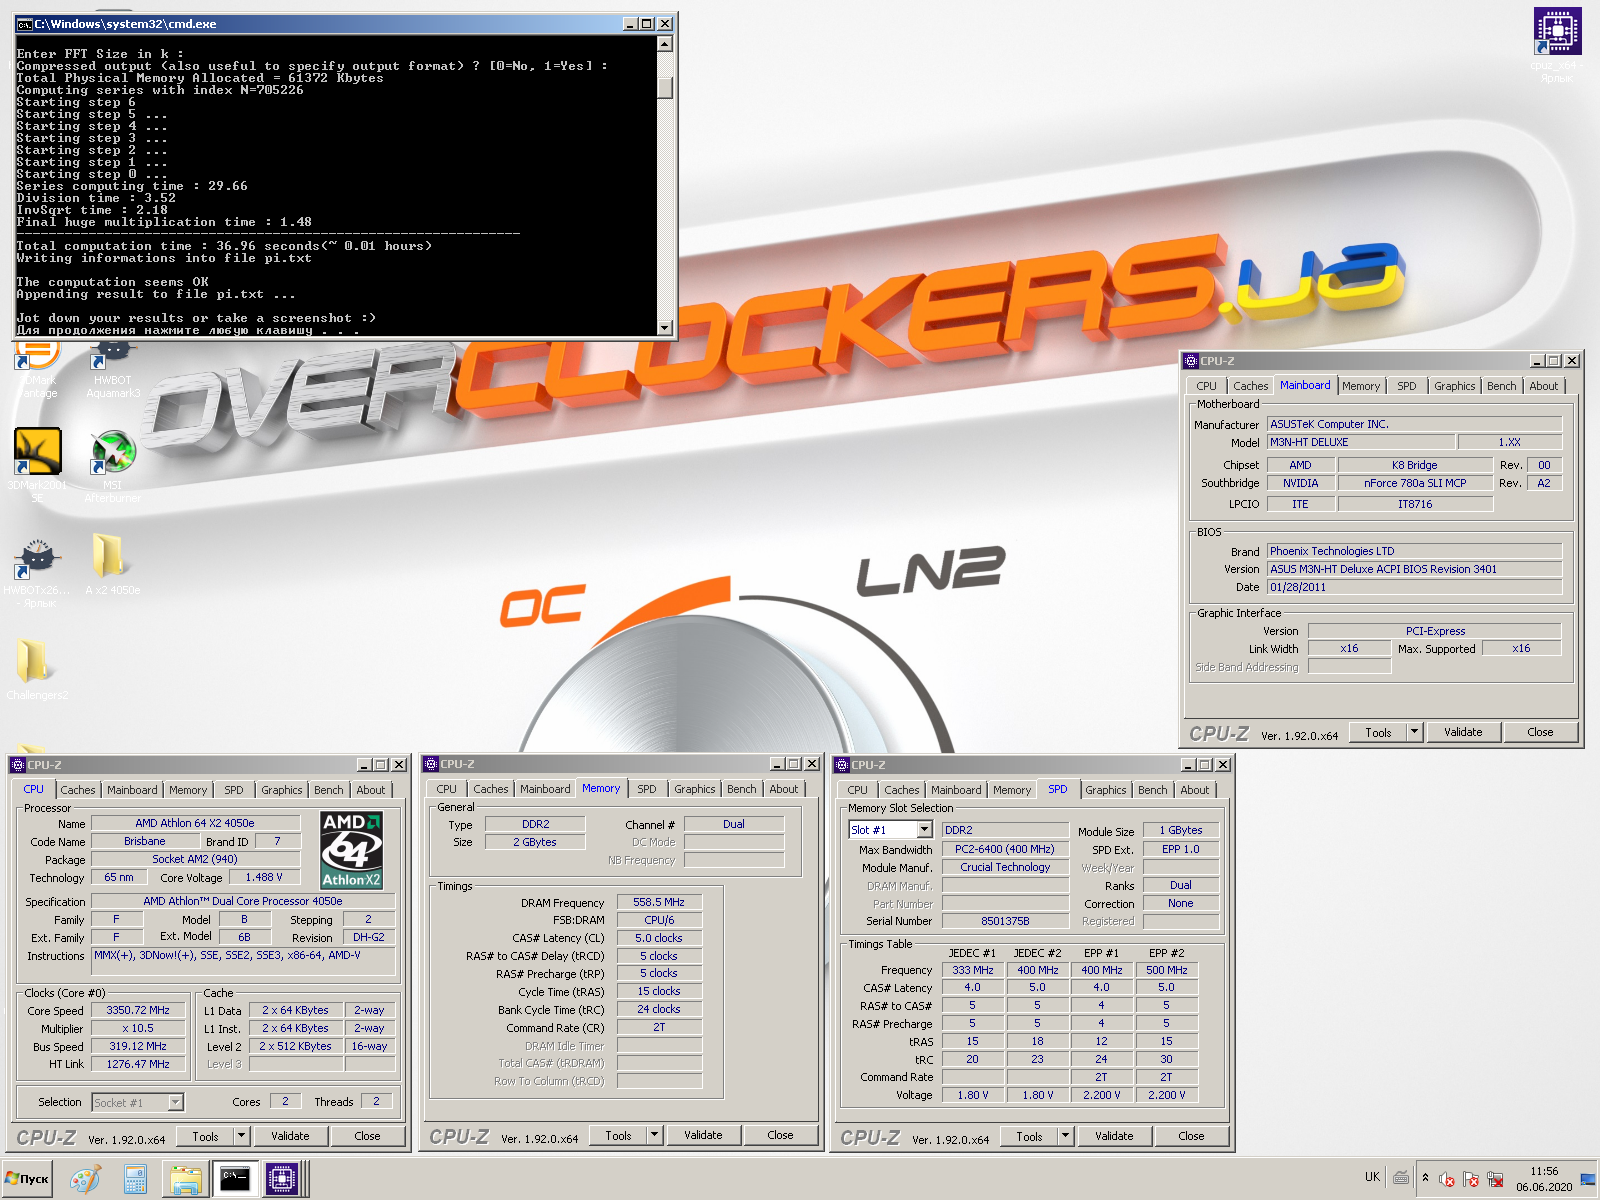Click the Close button in the Memory window
1600x1200 pixels.
[780, 1135]
